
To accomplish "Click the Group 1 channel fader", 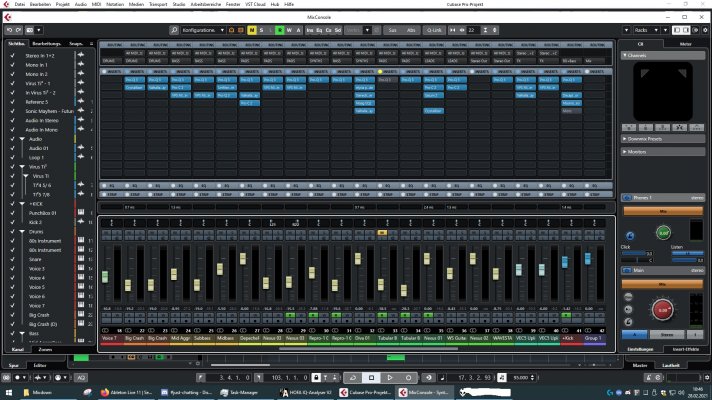I will 588,259.
